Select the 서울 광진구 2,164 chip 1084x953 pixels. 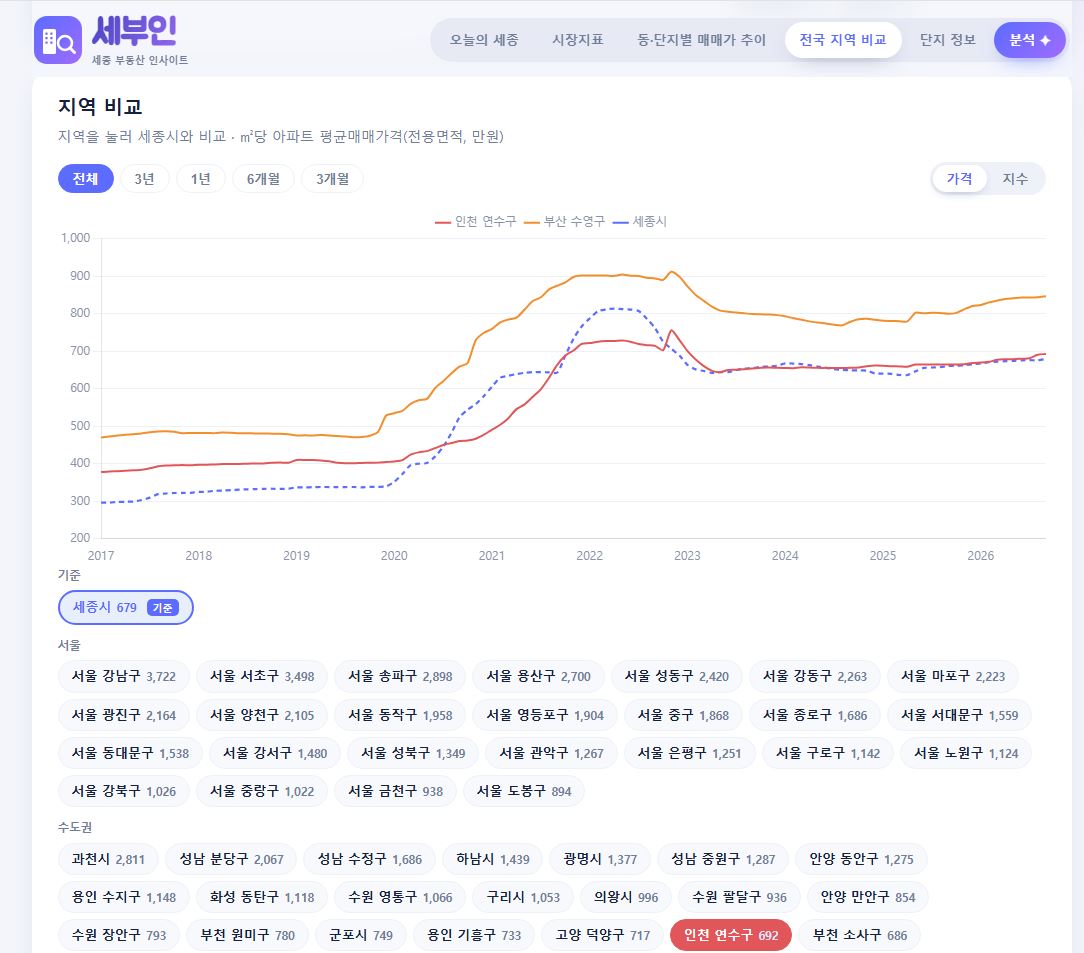point(124,715)
